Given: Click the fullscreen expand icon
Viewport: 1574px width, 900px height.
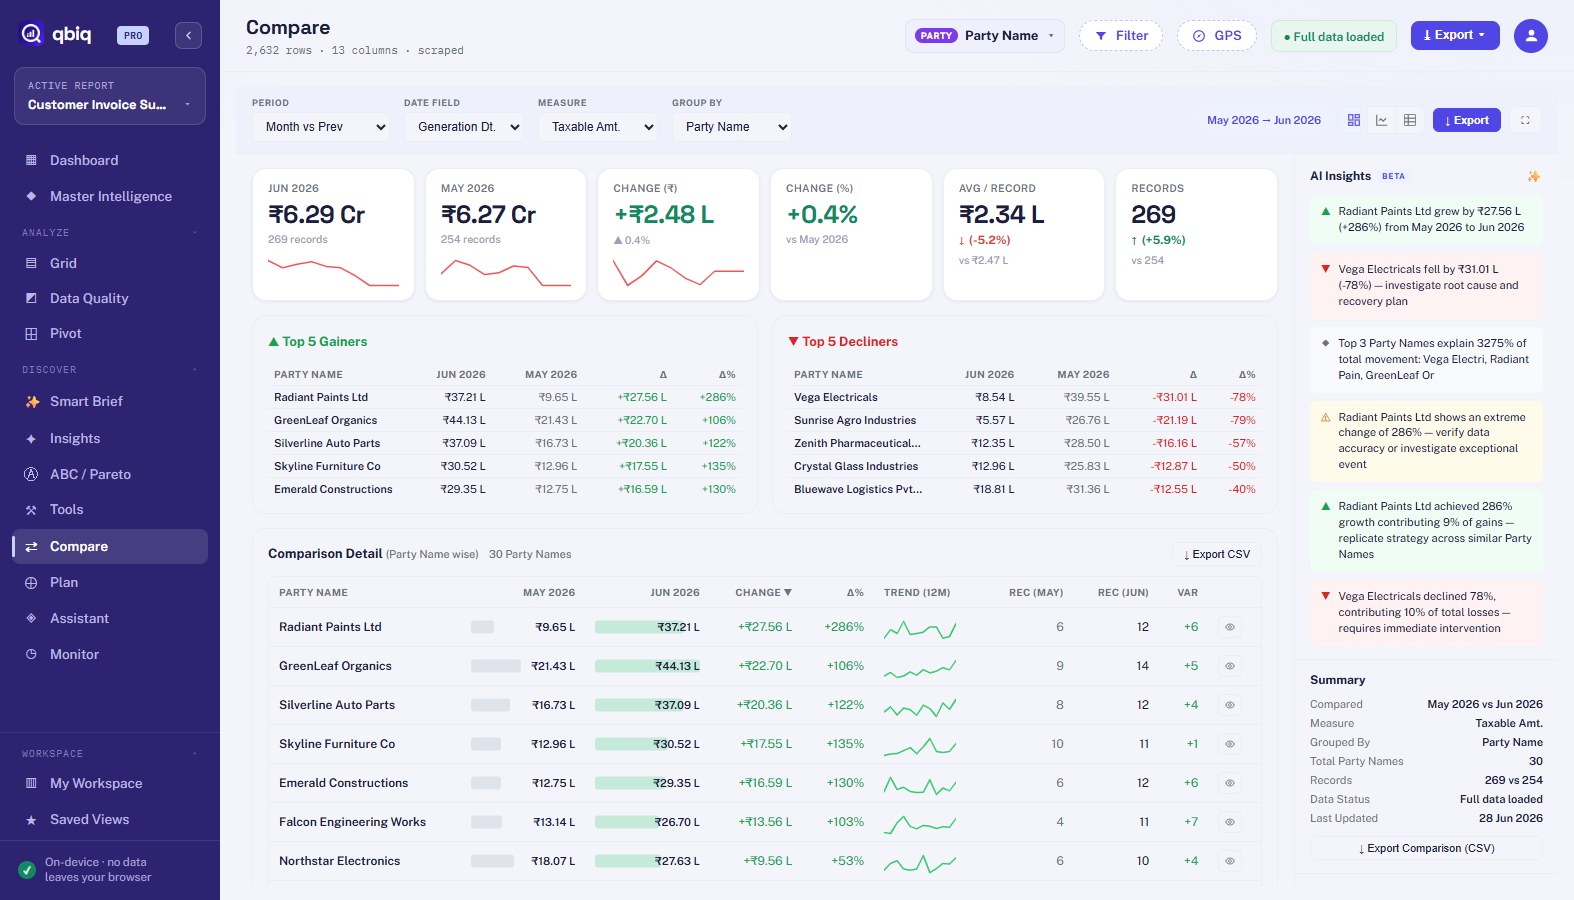Looking at the screenshot, I should click(x=1525, y=120).
